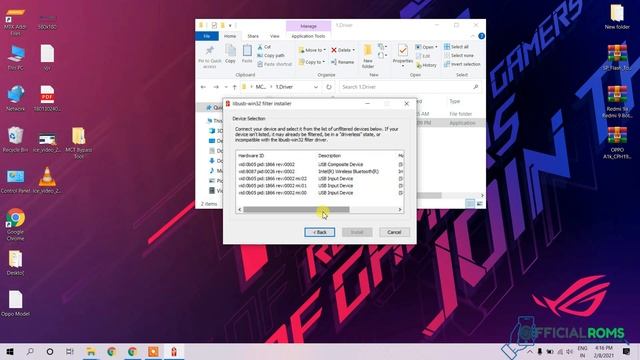The image size is (640, 360).
Task: Click History in the Open group
Action: 427,65
